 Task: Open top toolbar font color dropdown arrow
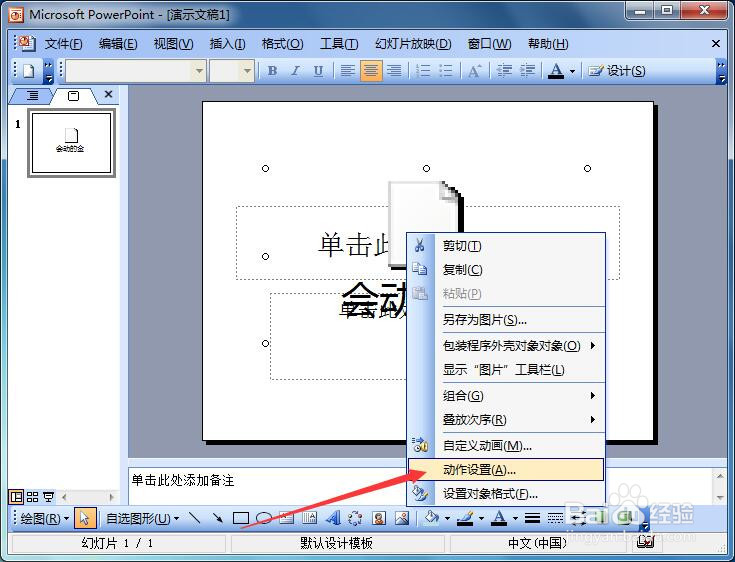point(572,71)
